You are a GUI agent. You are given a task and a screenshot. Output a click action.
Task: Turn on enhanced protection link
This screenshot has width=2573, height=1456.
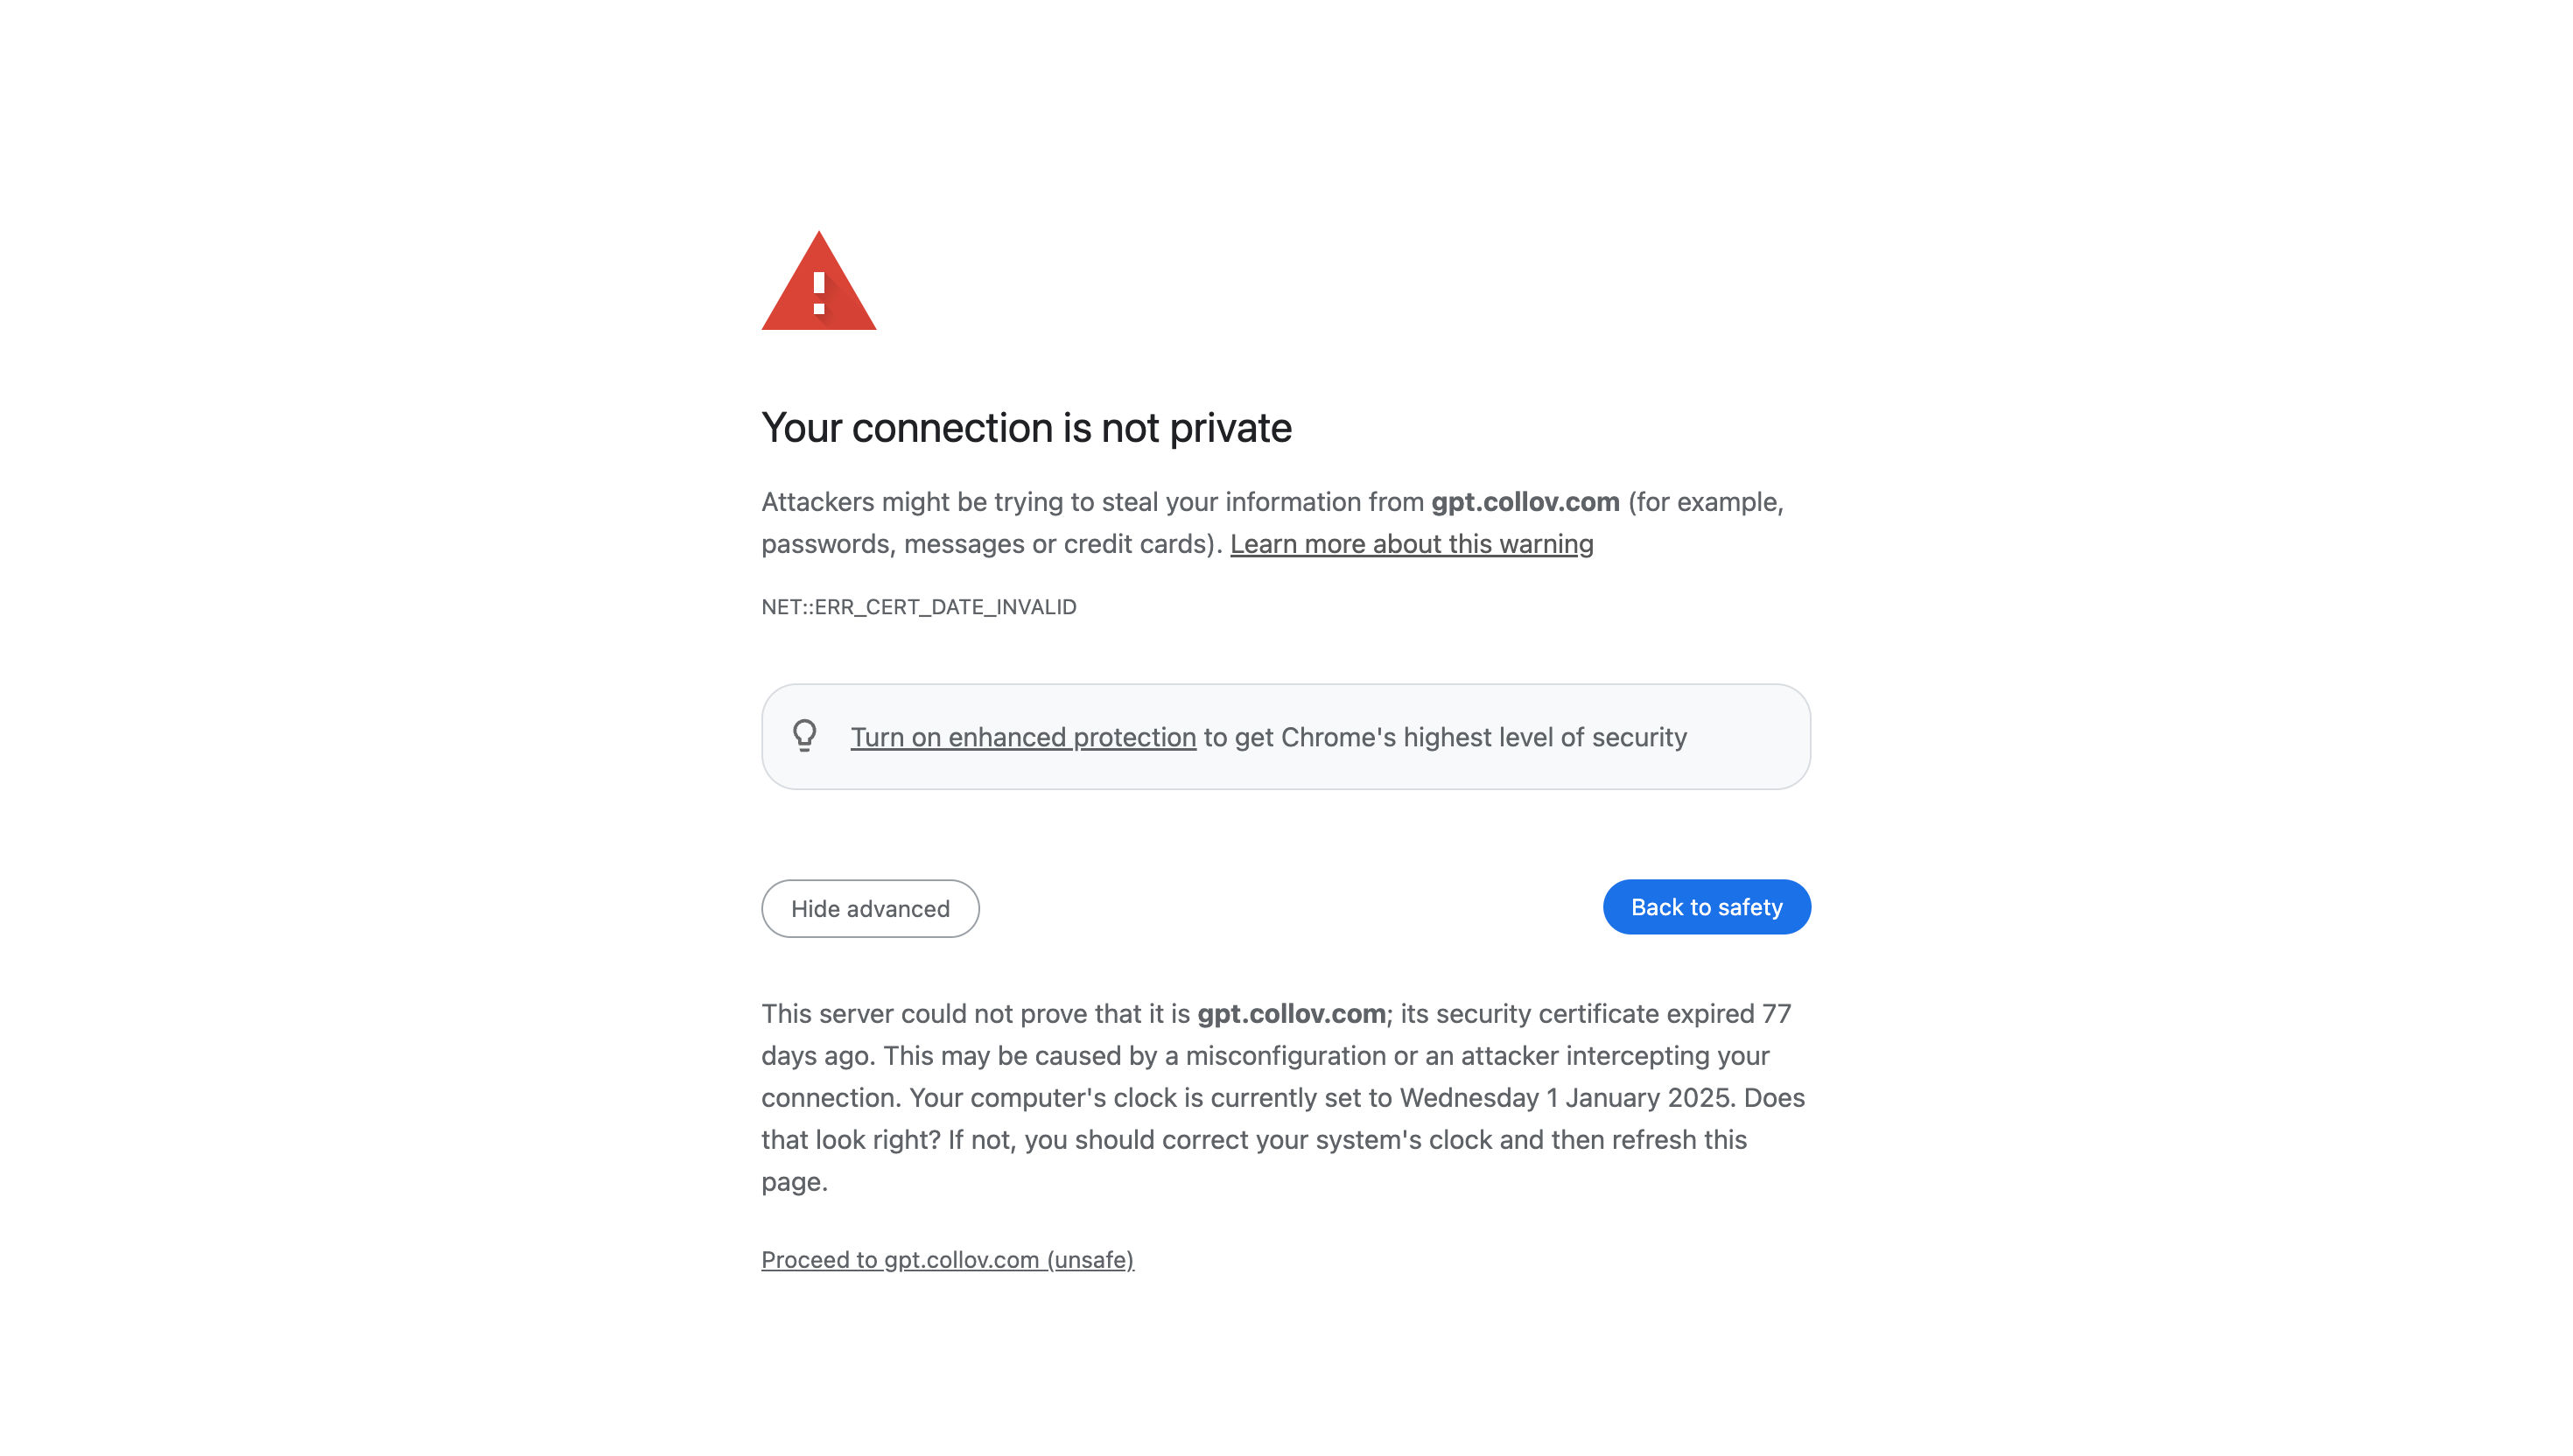(1023, 737)
